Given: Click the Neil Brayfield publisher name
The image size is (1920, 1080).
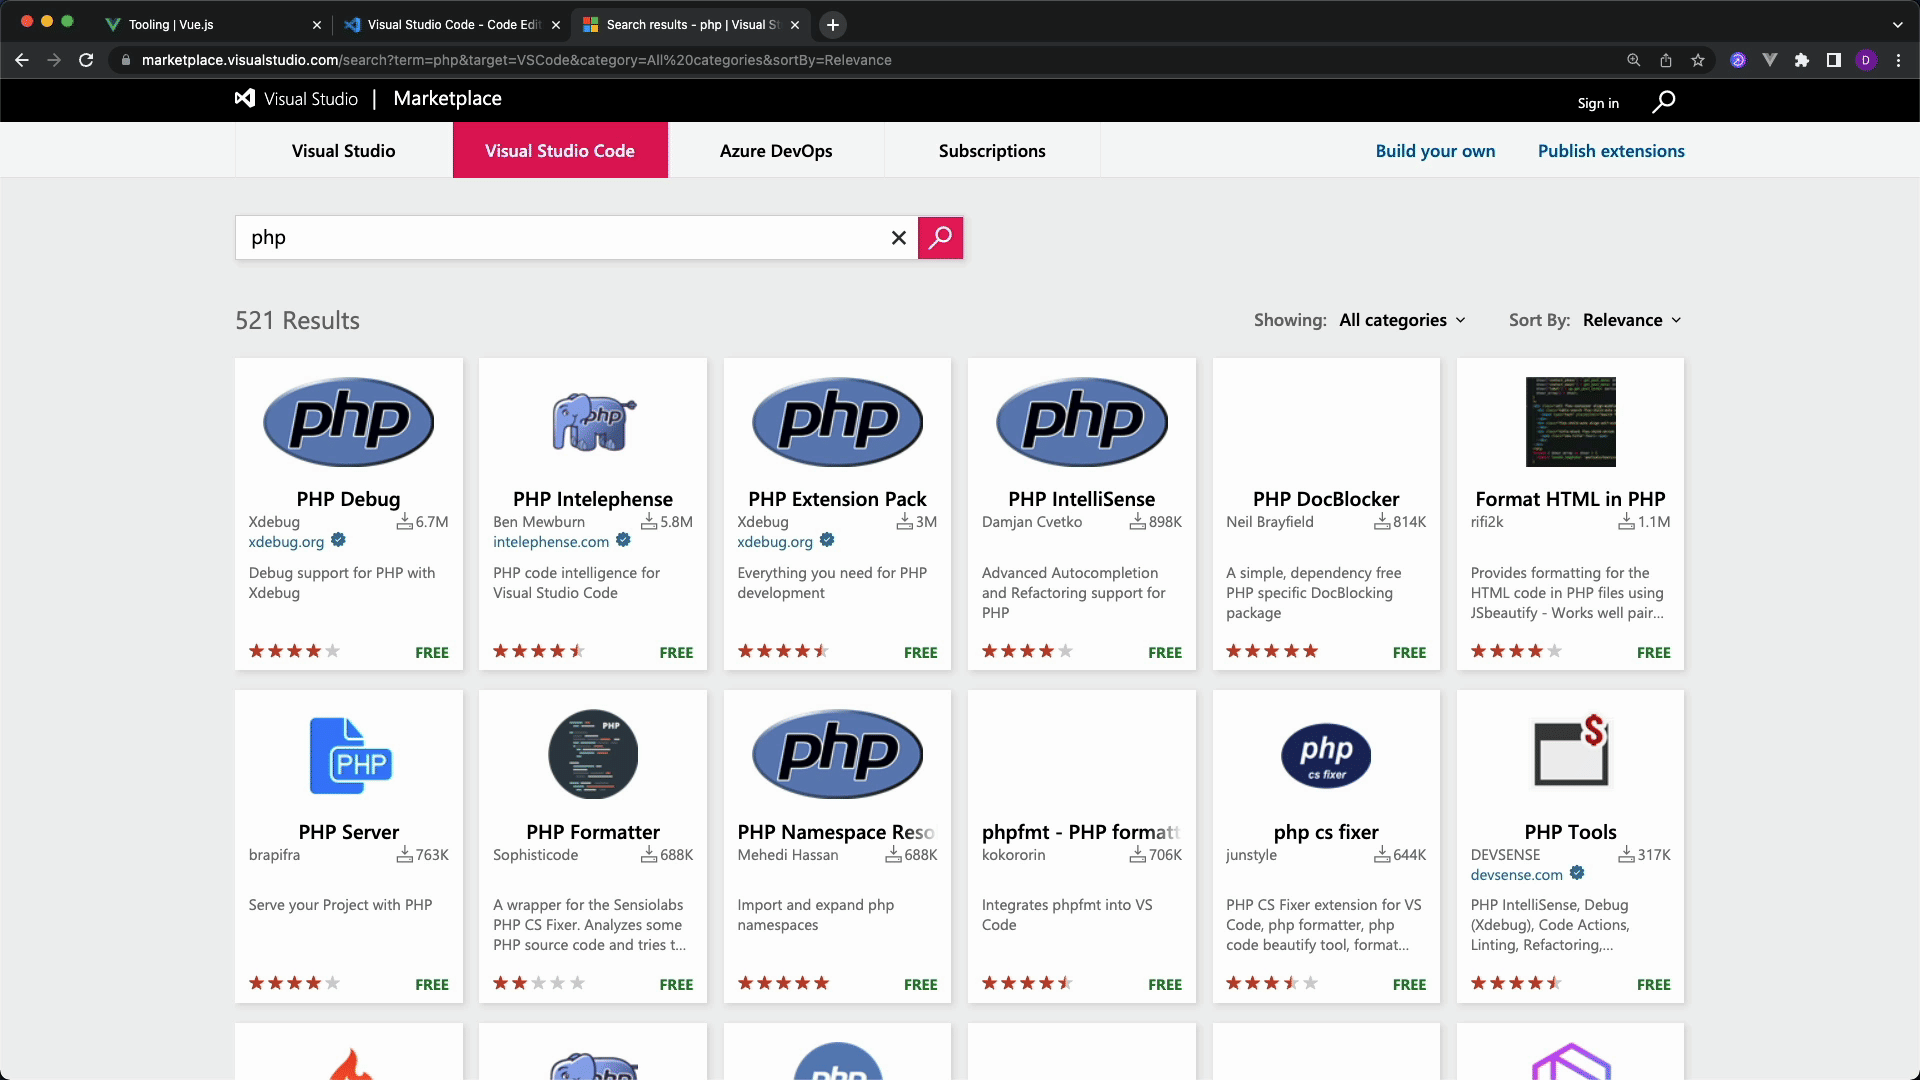Looking at the screenshot, I should tap(1270, 522).
